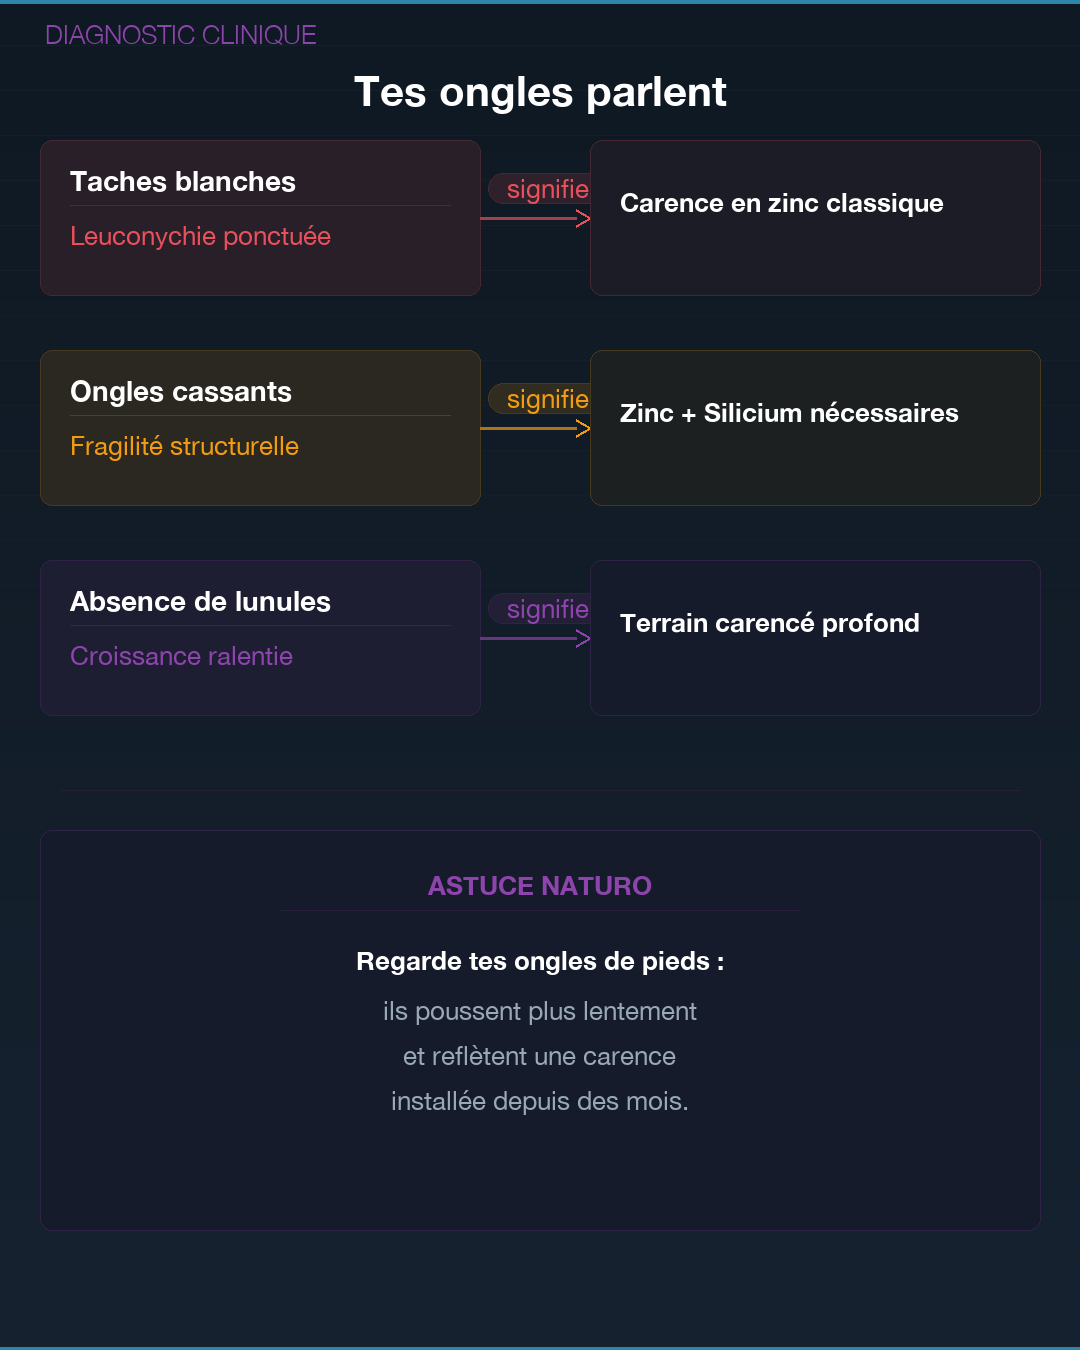Select the "Absence de lunules" heading

200,602
